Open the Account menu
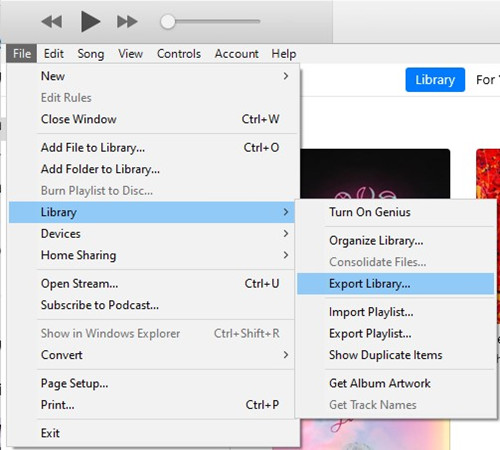500x450 pixels. point(236,54)
